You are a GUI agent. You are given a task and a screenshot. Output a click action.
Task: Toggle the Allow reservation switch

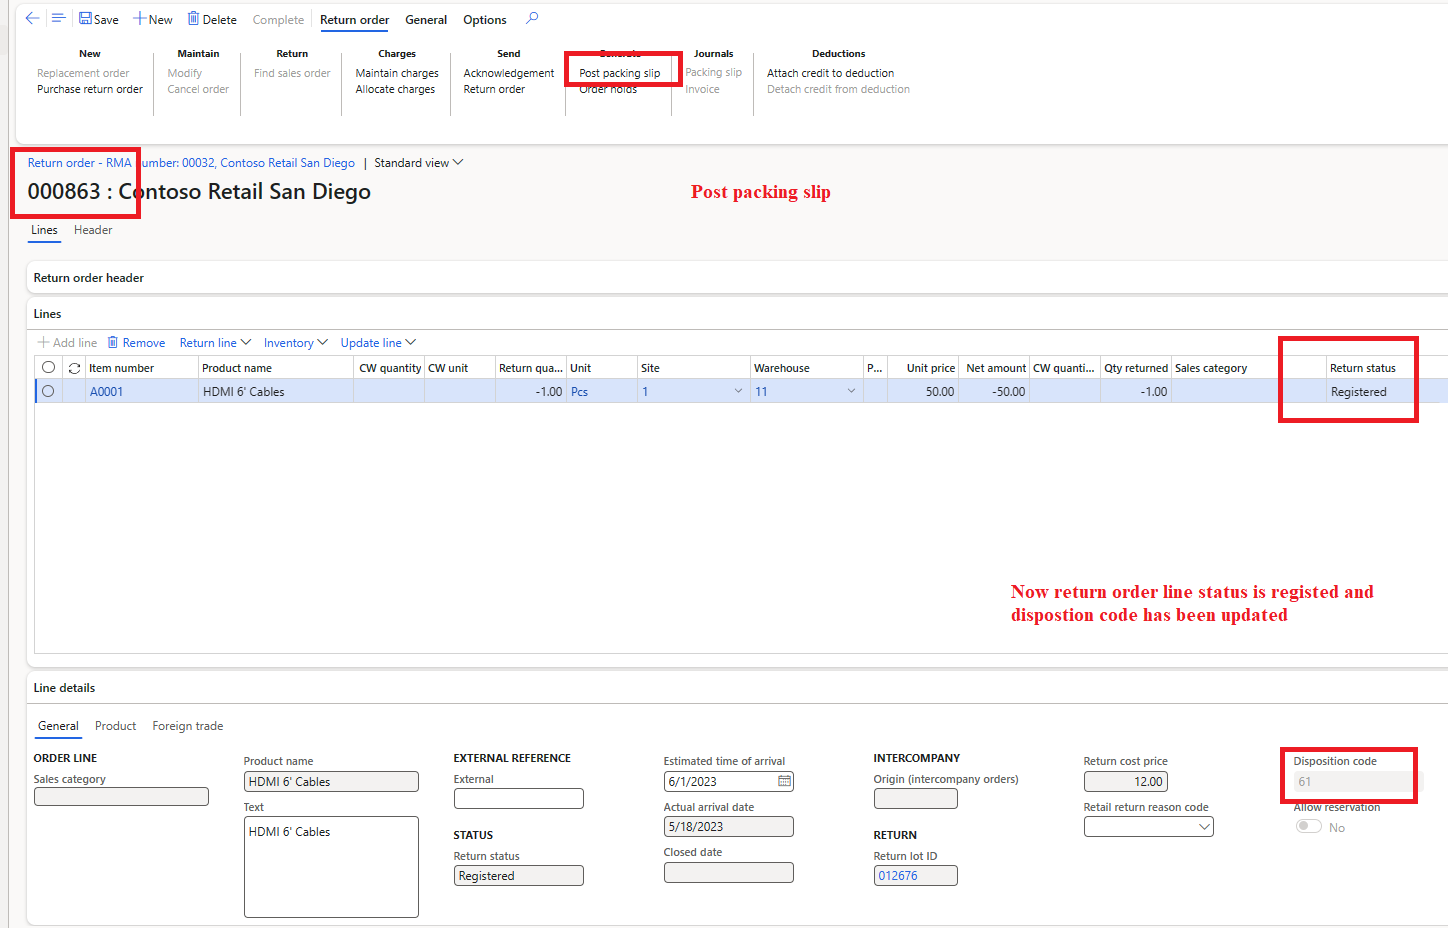(1309, 826)
